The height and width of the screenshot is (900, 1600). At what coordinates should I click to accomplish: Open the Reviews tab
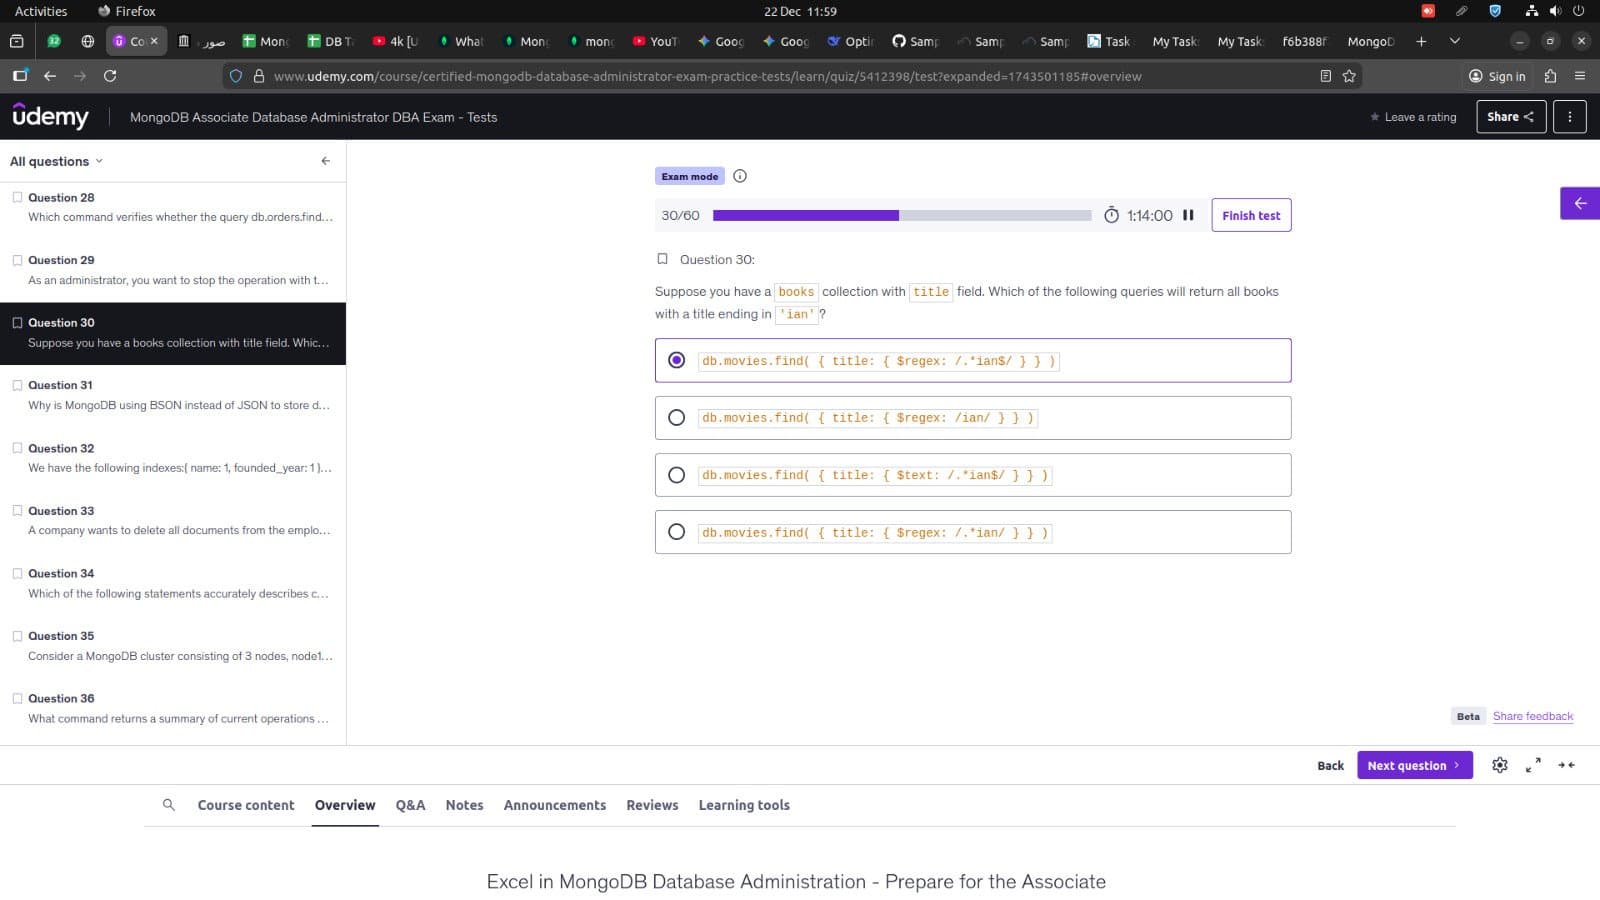(x=651, y=805)
